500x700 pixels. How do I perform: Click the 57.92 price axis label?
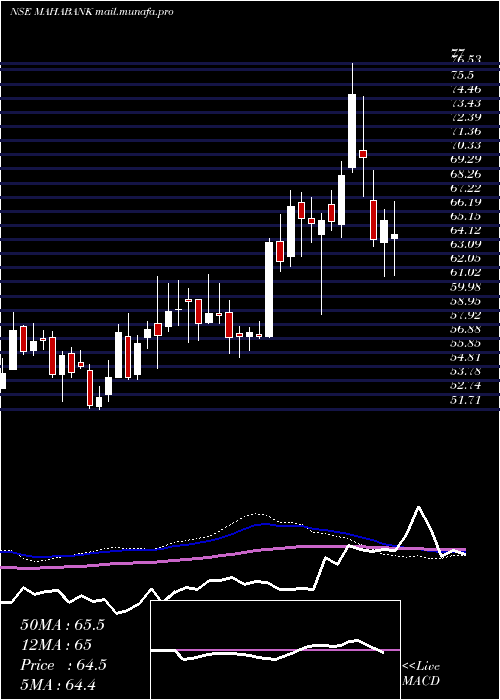tap(467, 315)
